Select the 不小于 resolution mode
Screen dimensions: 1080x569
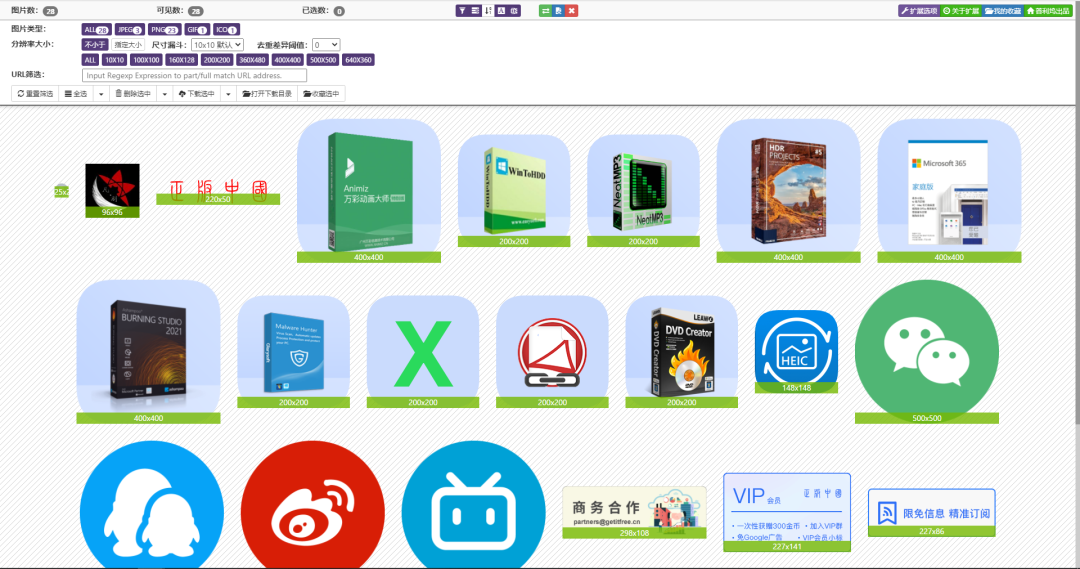(95, 45)
